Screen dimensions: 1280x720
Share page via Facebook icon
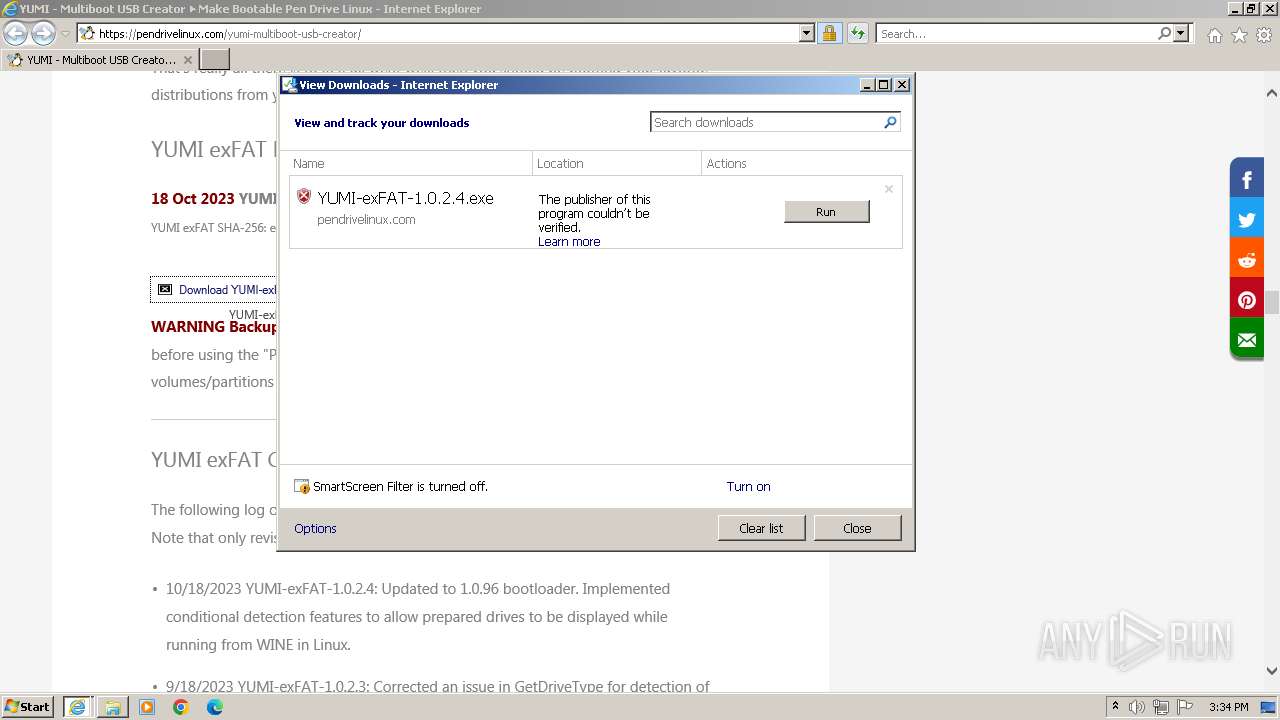(1247, 180)
